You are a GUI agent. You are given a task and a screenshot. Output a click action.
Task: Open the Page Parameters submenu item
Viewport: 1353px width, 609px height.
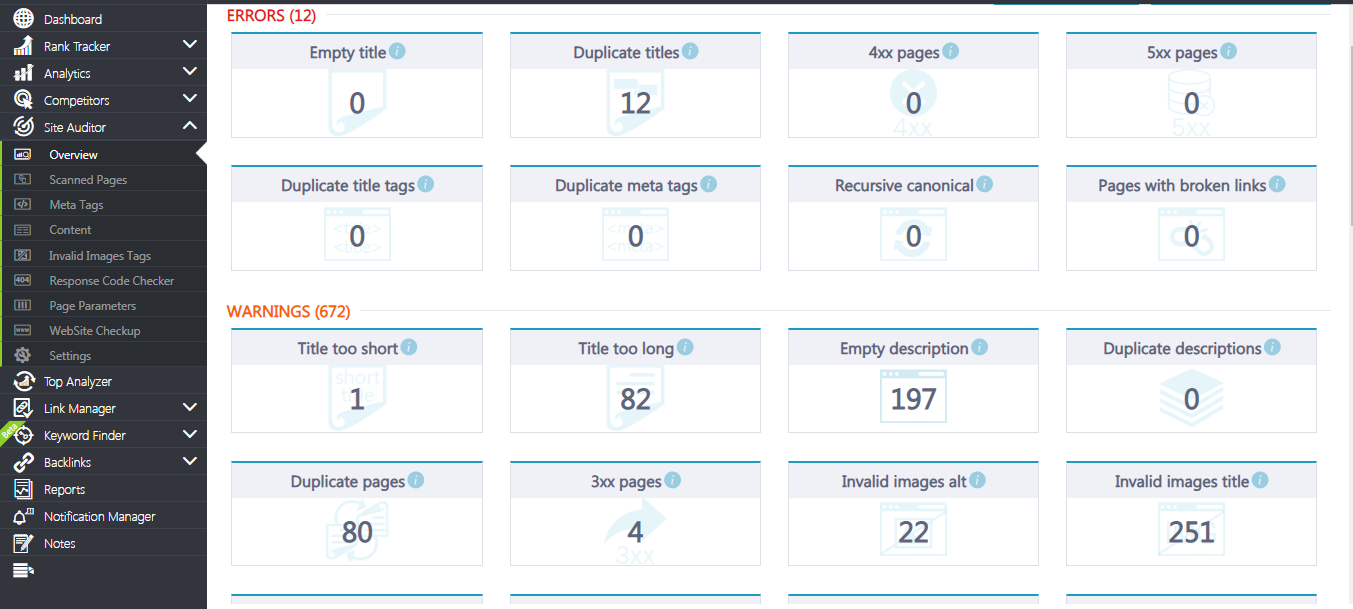pyautogui.click(x=103, y=305)
